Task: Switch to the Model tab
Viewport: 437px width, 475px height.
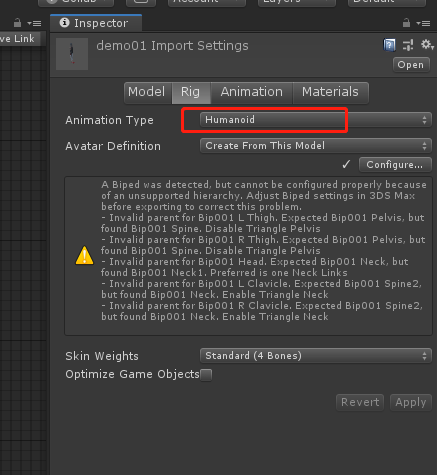Action: click(x=148, y=93)
